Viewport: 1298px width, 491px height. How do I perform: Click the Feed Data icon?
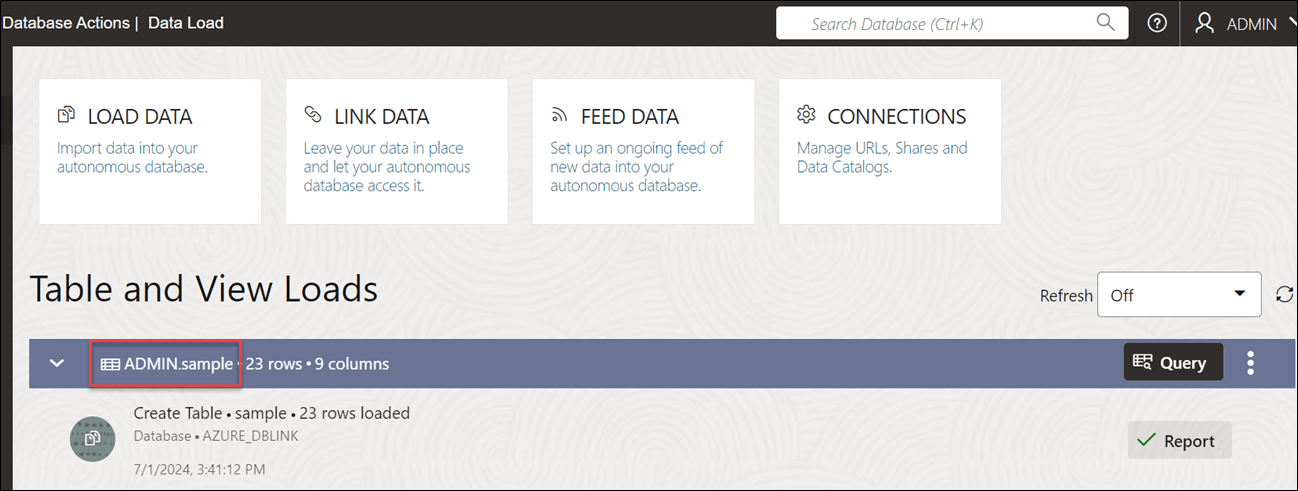pyautogui.click(x=560, y=116)
